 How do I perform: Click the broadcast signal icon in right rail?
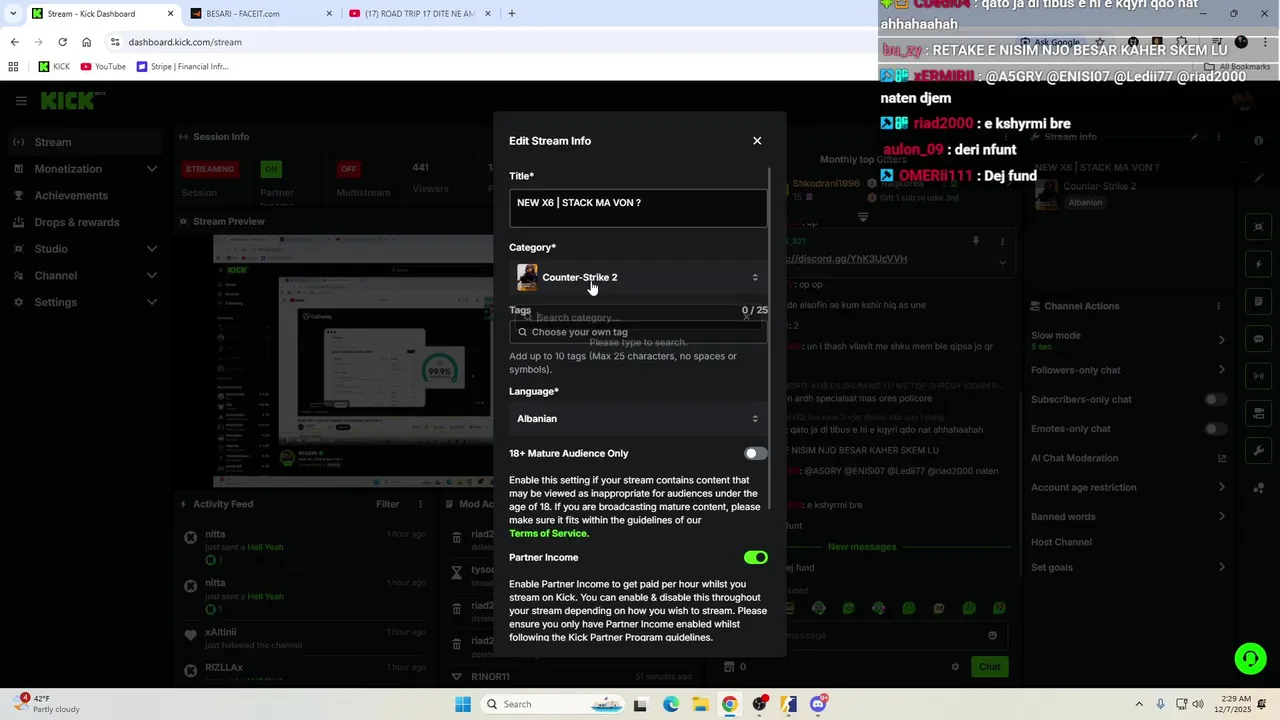click(x=1258, y=376)
